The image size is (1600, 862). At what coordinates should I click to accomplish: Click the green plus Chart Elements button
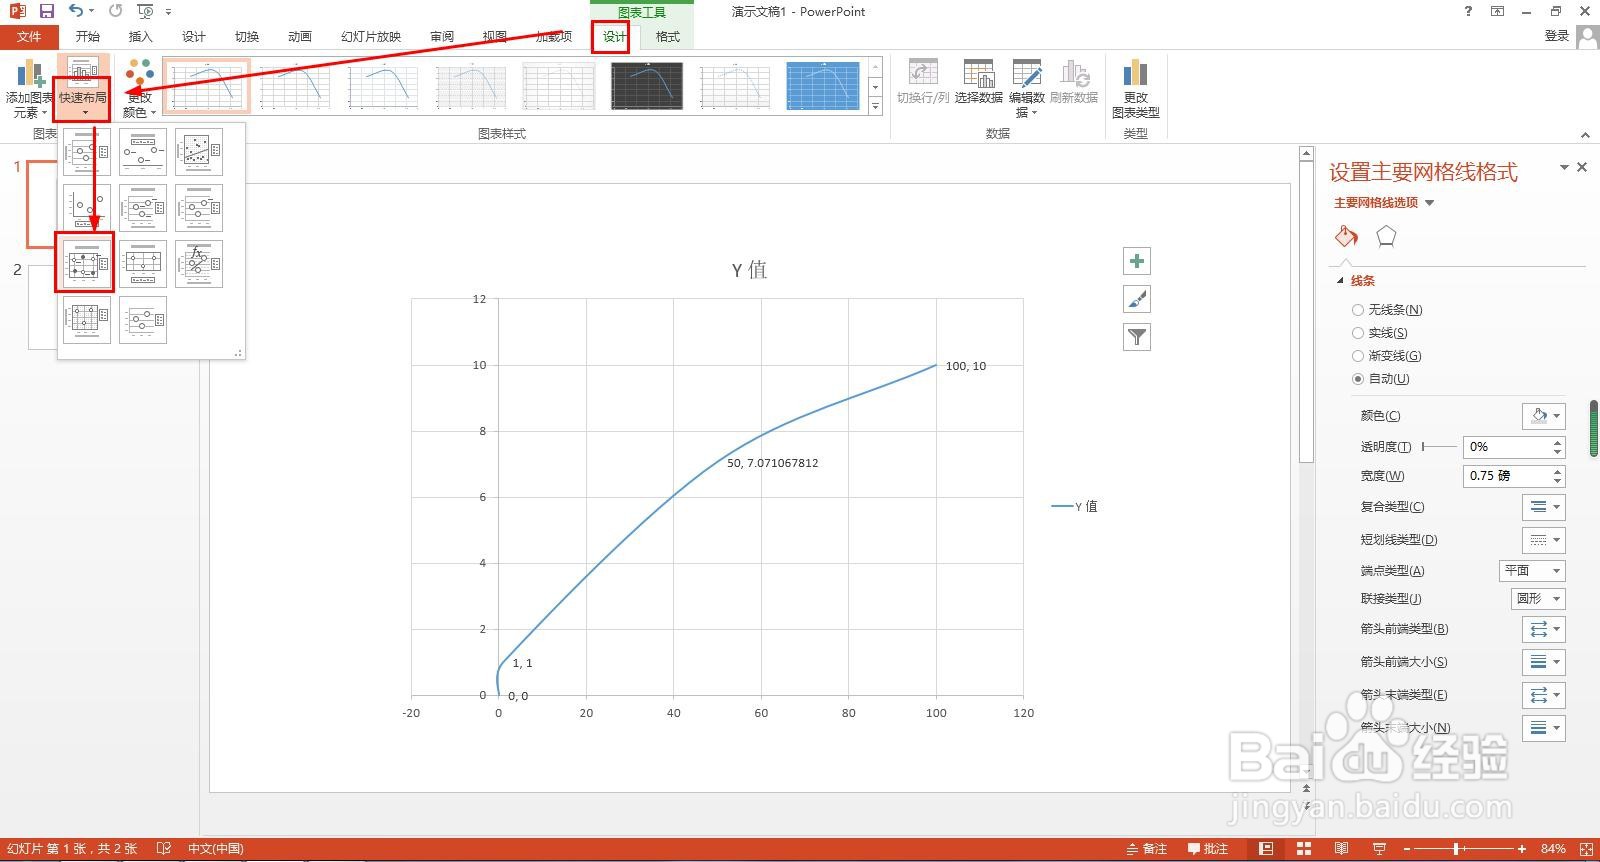(x=1137, y=261)
